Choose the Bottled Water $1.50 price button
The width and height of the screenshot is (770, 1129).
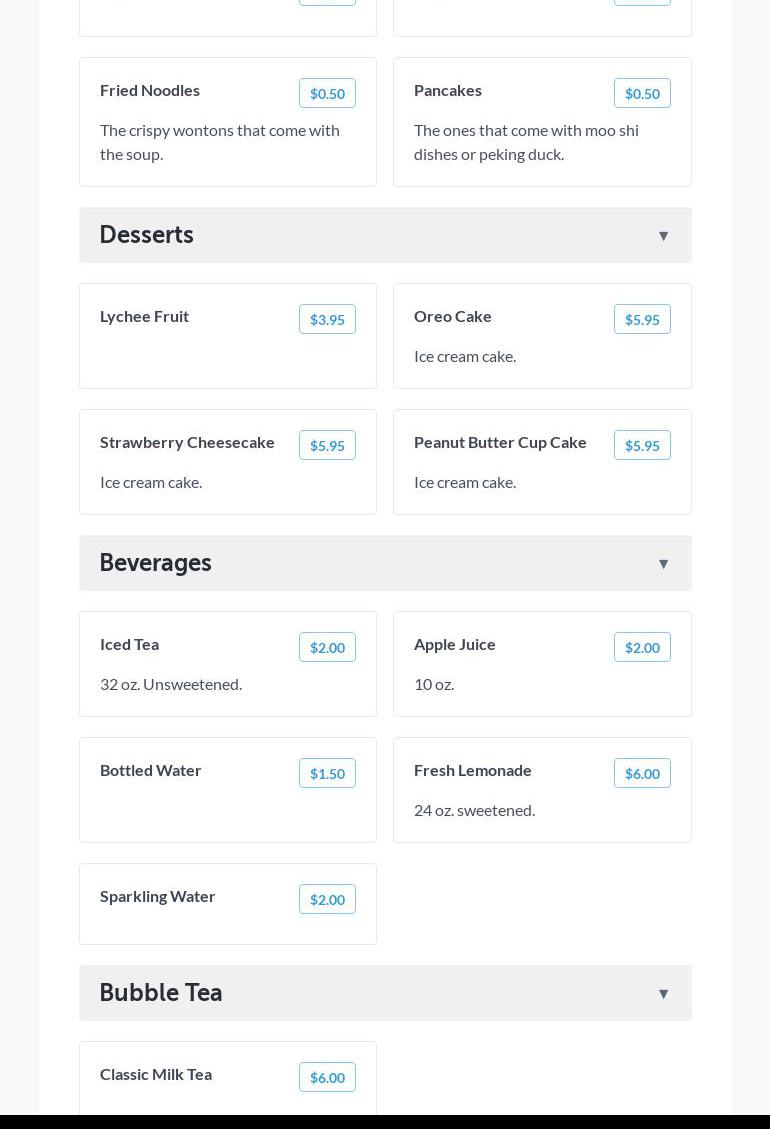(327, 773)
